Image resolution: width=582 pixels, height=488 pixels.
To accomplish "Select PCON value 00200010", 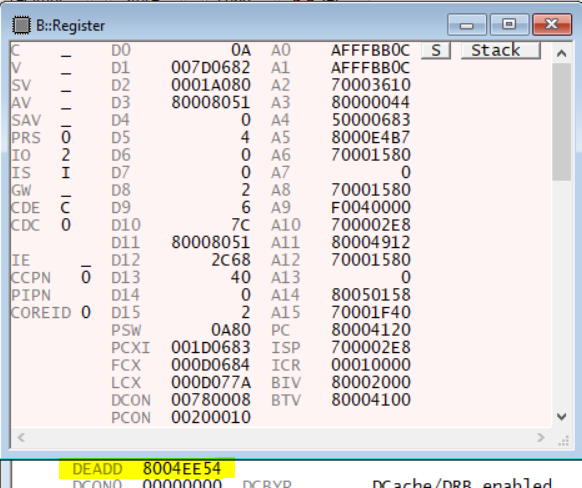I will click(211, 417).
